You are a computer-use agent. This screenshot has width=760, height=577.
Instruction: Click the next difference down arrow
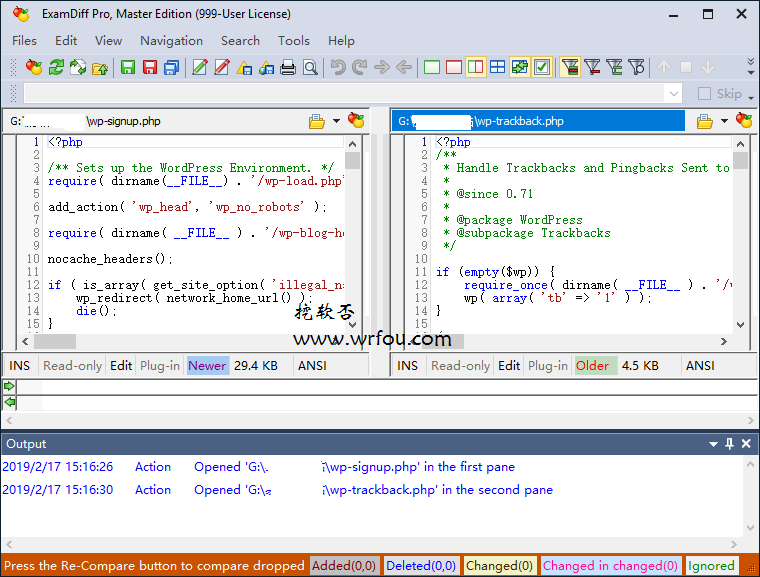click(708, 67)
